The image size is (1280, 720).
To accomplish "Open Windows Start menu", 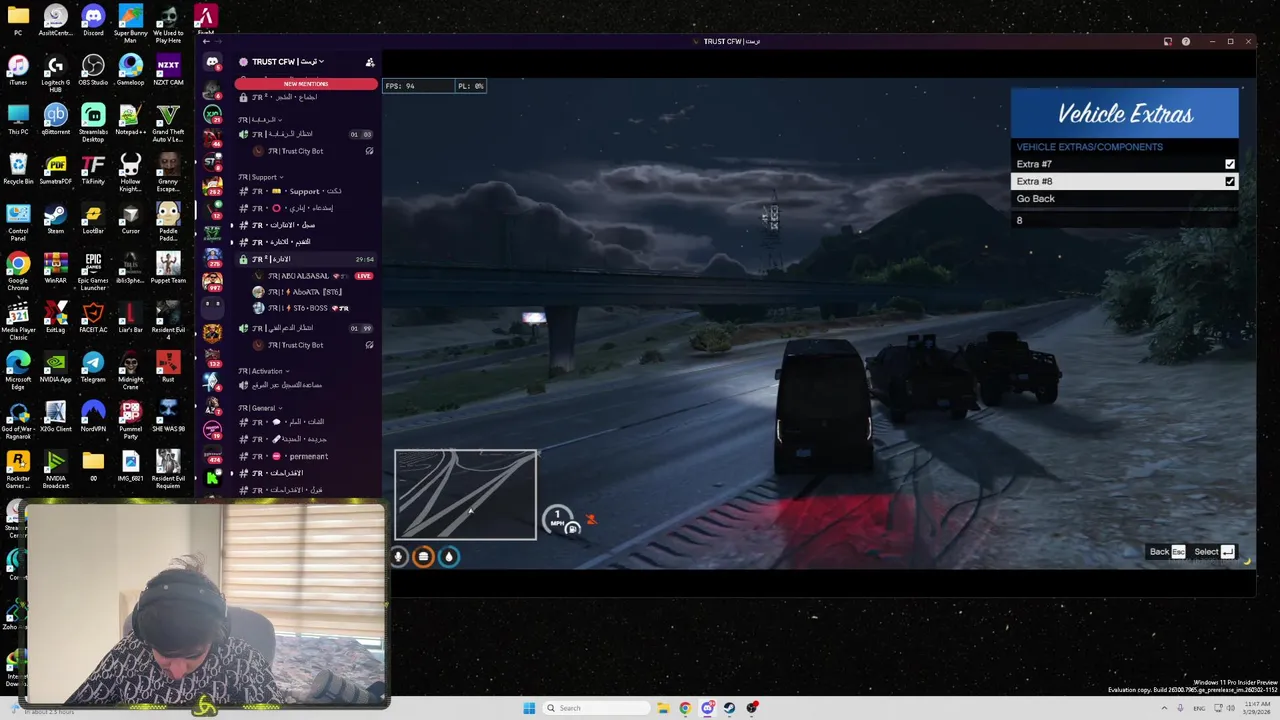I will 529,708.
